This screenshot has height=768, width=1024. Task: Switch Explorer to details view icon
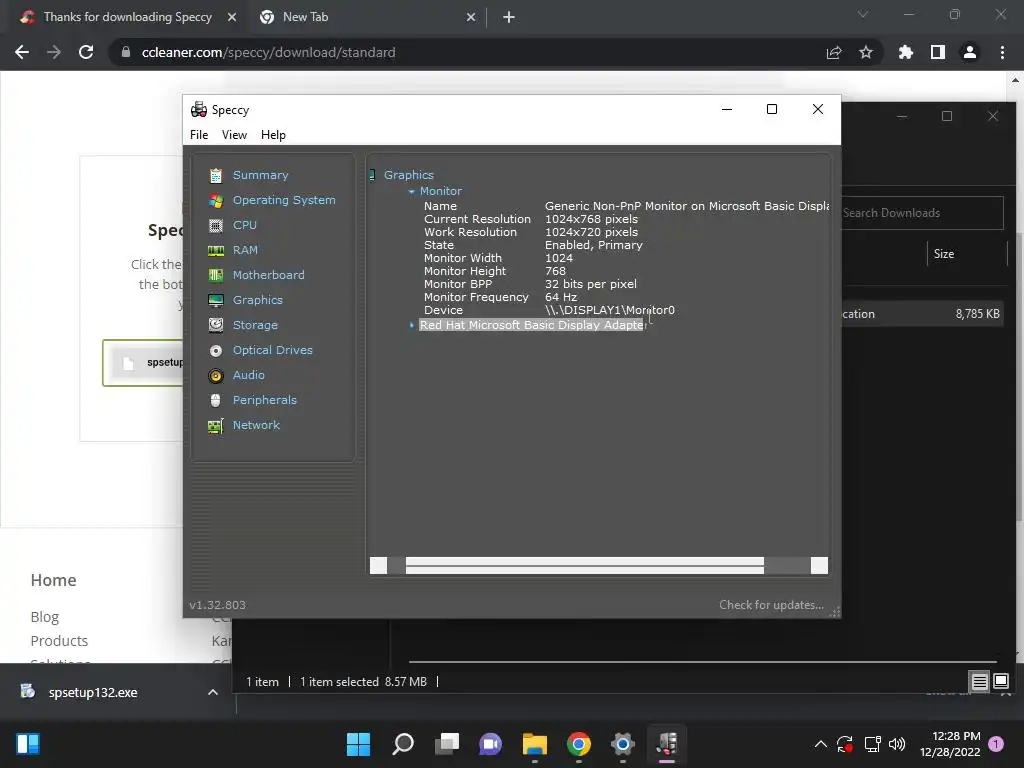pos(980,682)
